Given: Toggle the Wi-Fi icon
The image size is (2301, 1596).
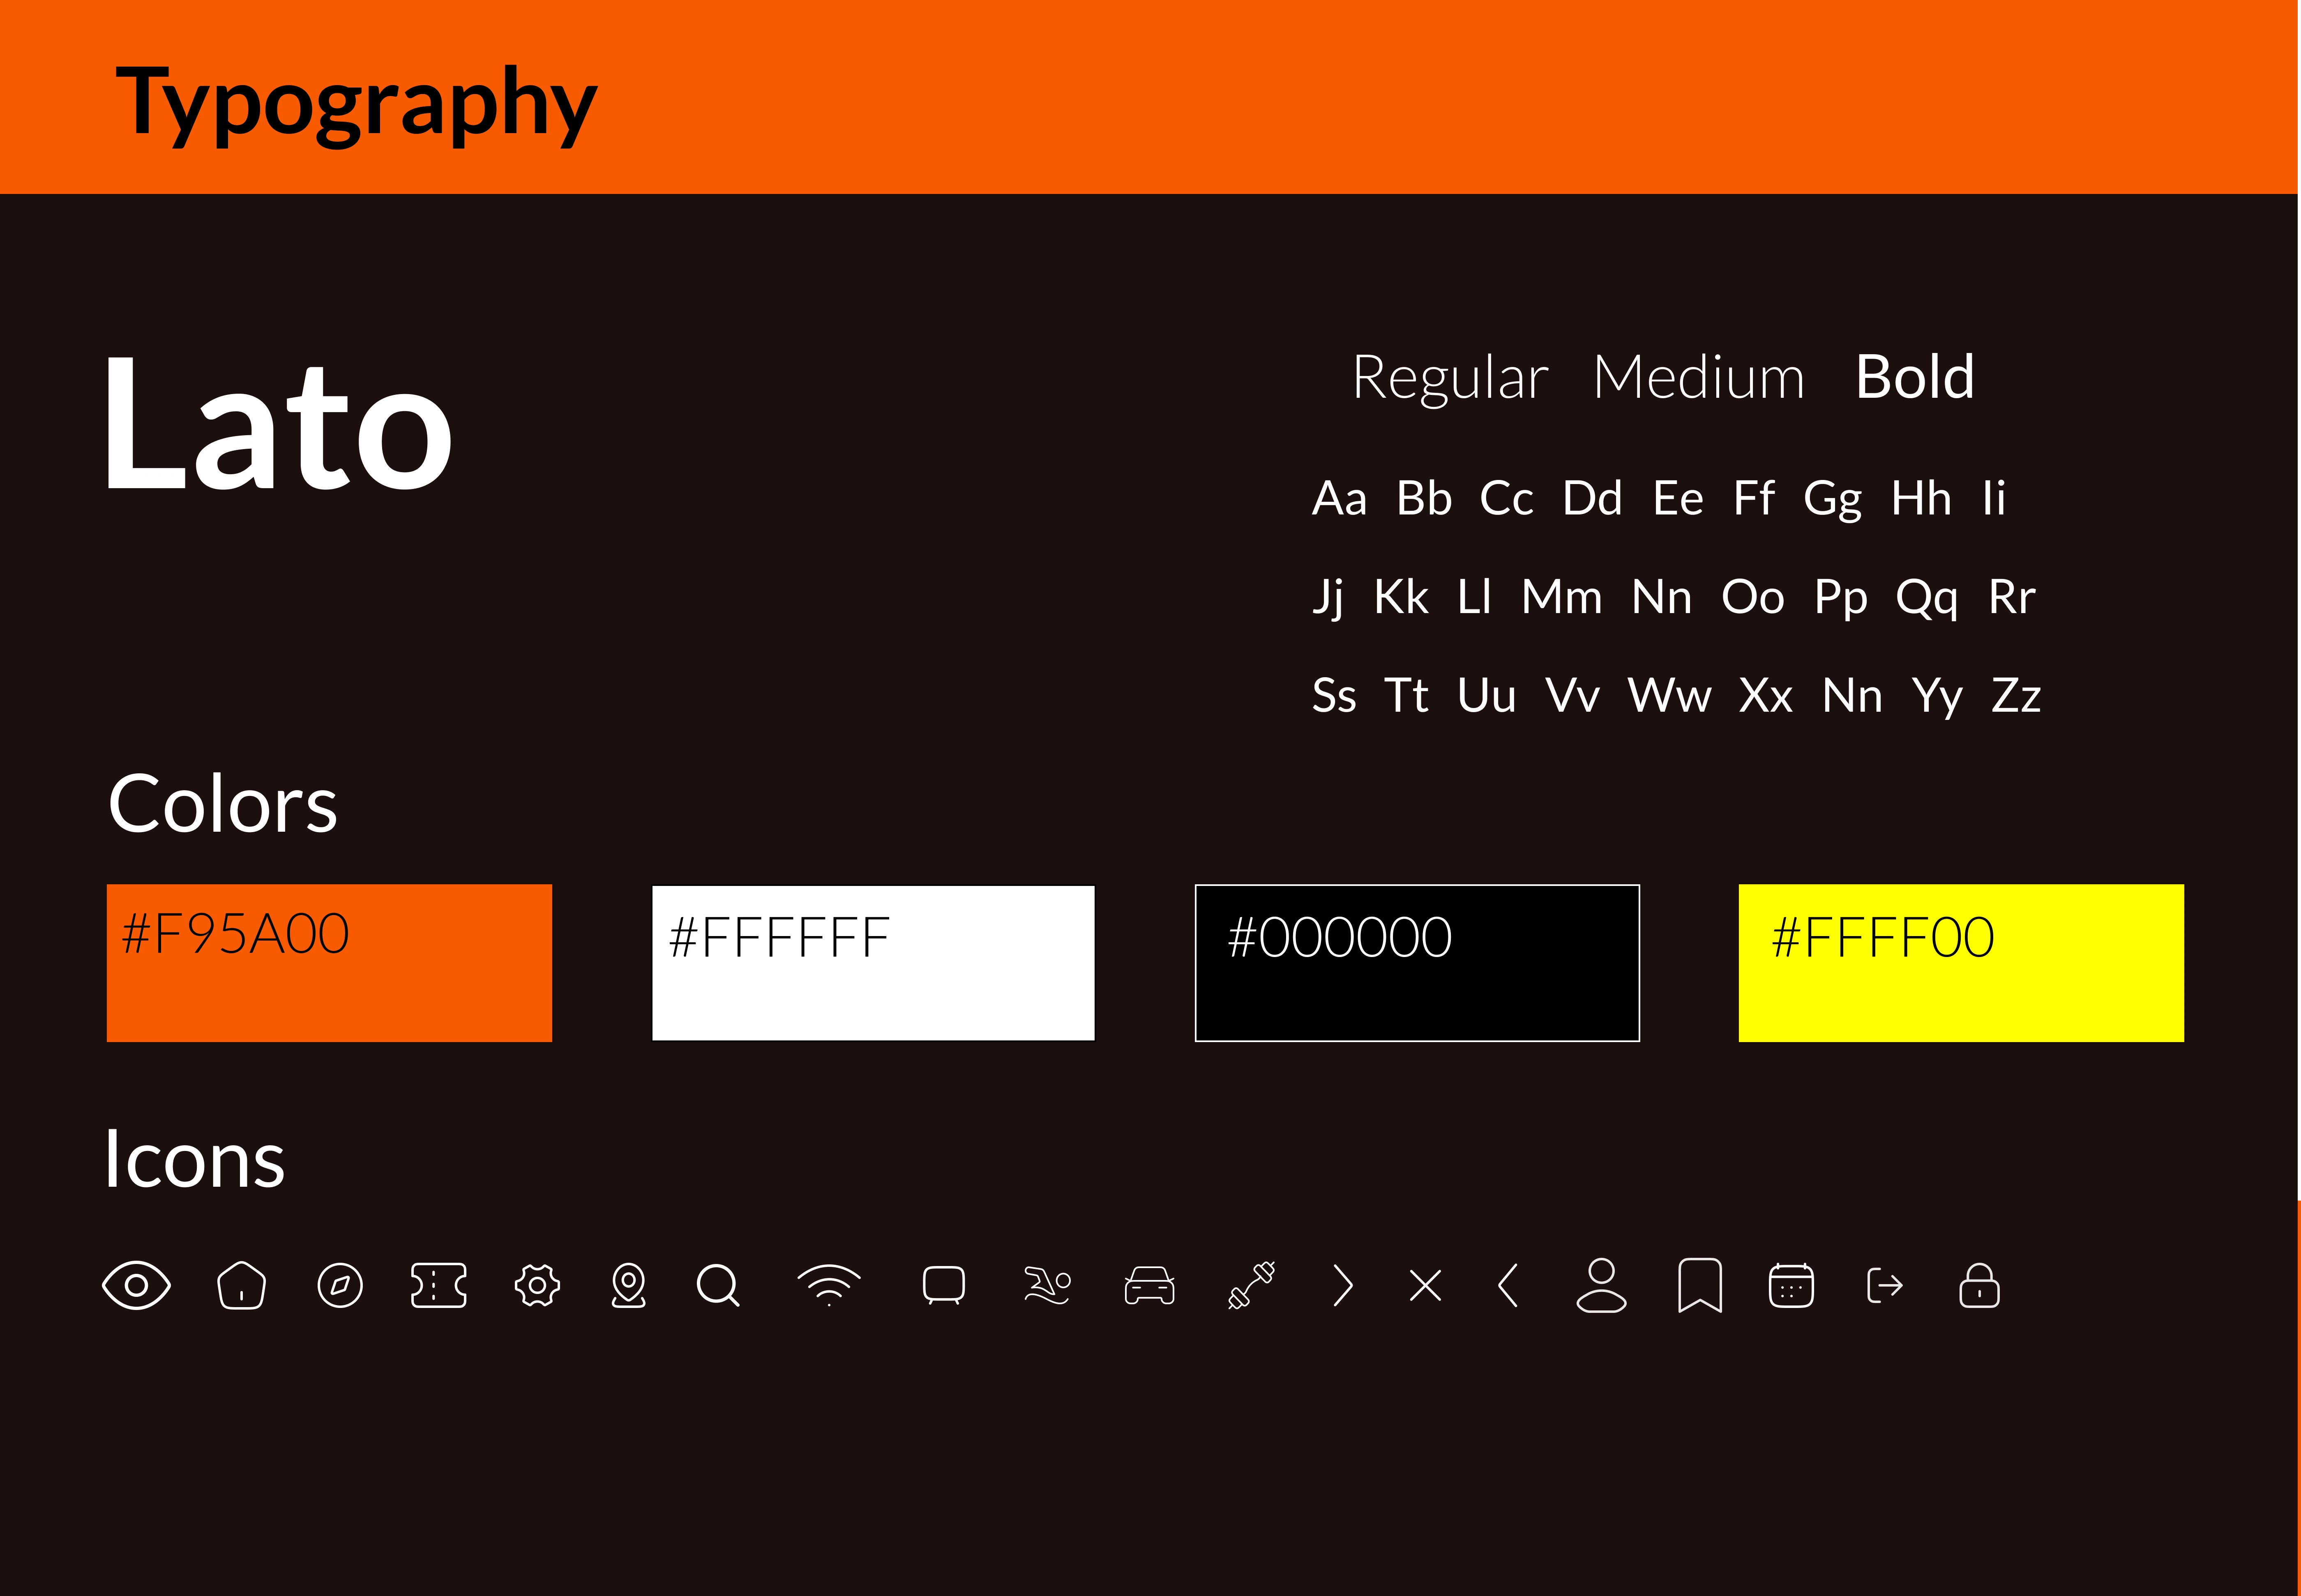Looking at the screenshot, I should click(x=829, y=1285).
